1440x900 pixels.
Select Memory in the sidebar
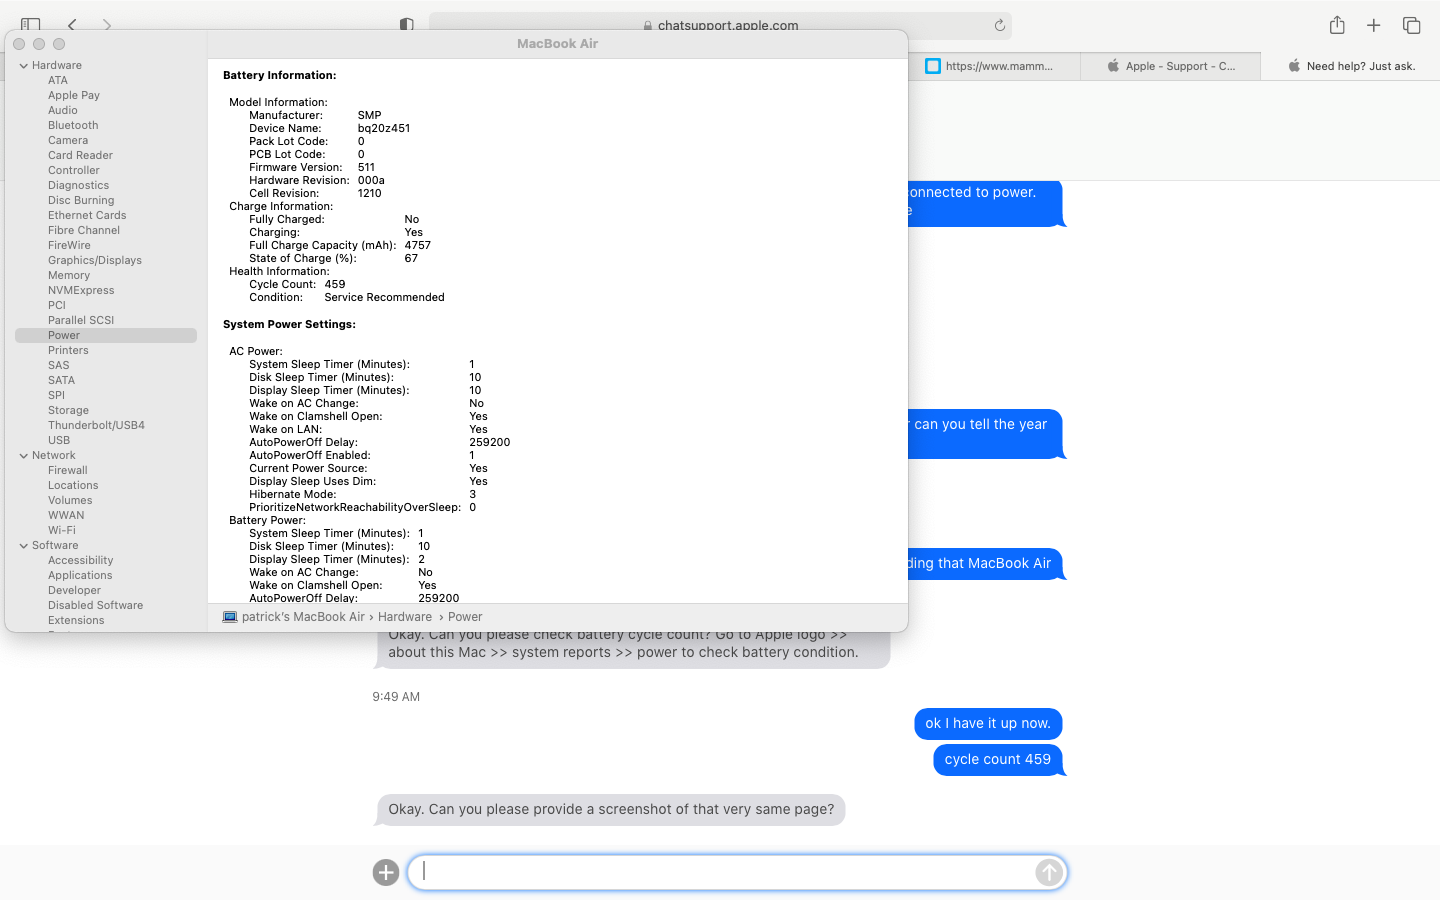[x=69, y=276]
